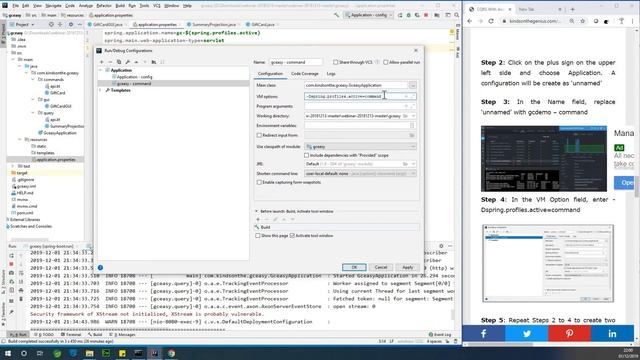This screenshot has width=640, height=360.
Task: Open working directory dropdown arrow
Action: (413, 116)
